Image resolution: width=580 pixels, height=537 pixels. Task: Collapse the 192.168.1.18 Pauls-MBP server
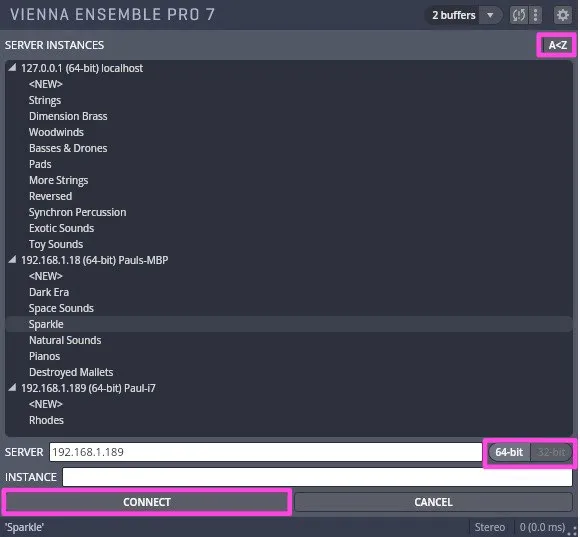click(12, 260)
